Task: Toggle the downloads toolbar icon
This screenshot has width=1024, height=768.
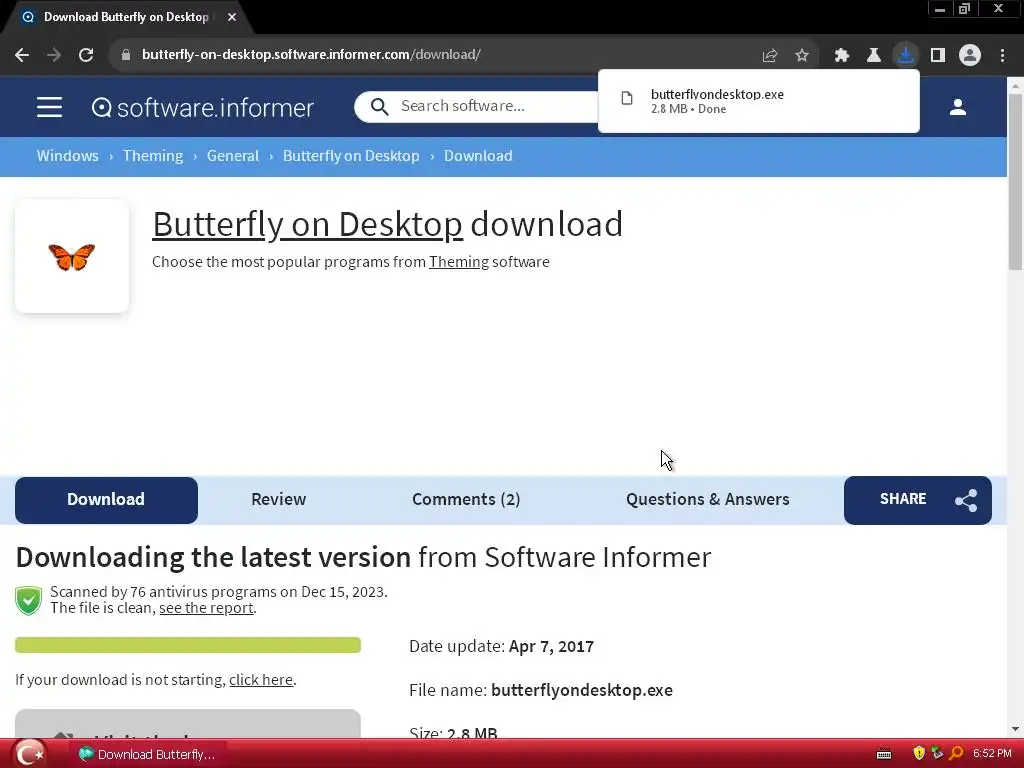Action: coord(906,56)
